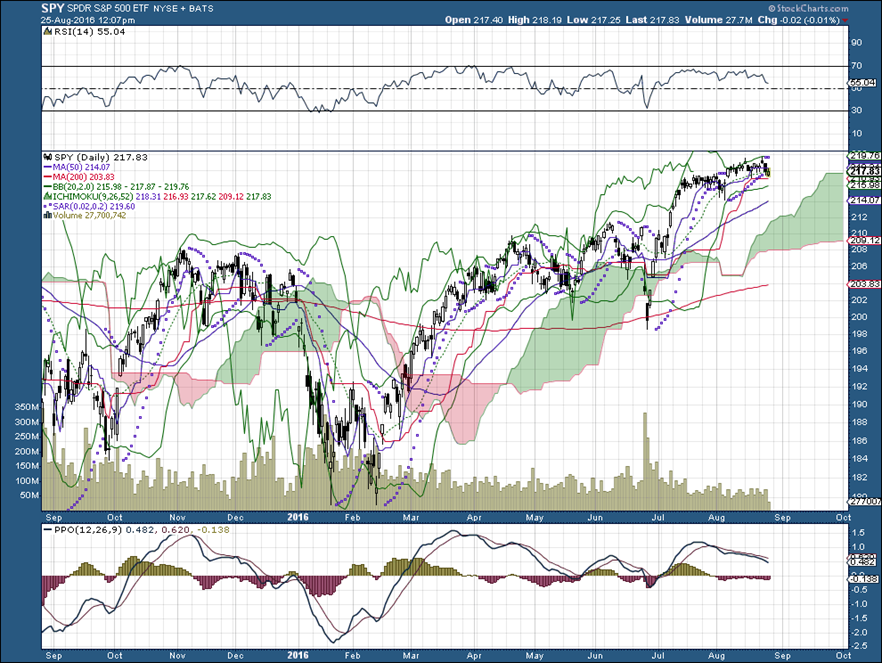Image resolution: width=882 pixels, height=663 pixels.
Task: Click the 214.07 flag on the price axis
Action: click(864, 200)
